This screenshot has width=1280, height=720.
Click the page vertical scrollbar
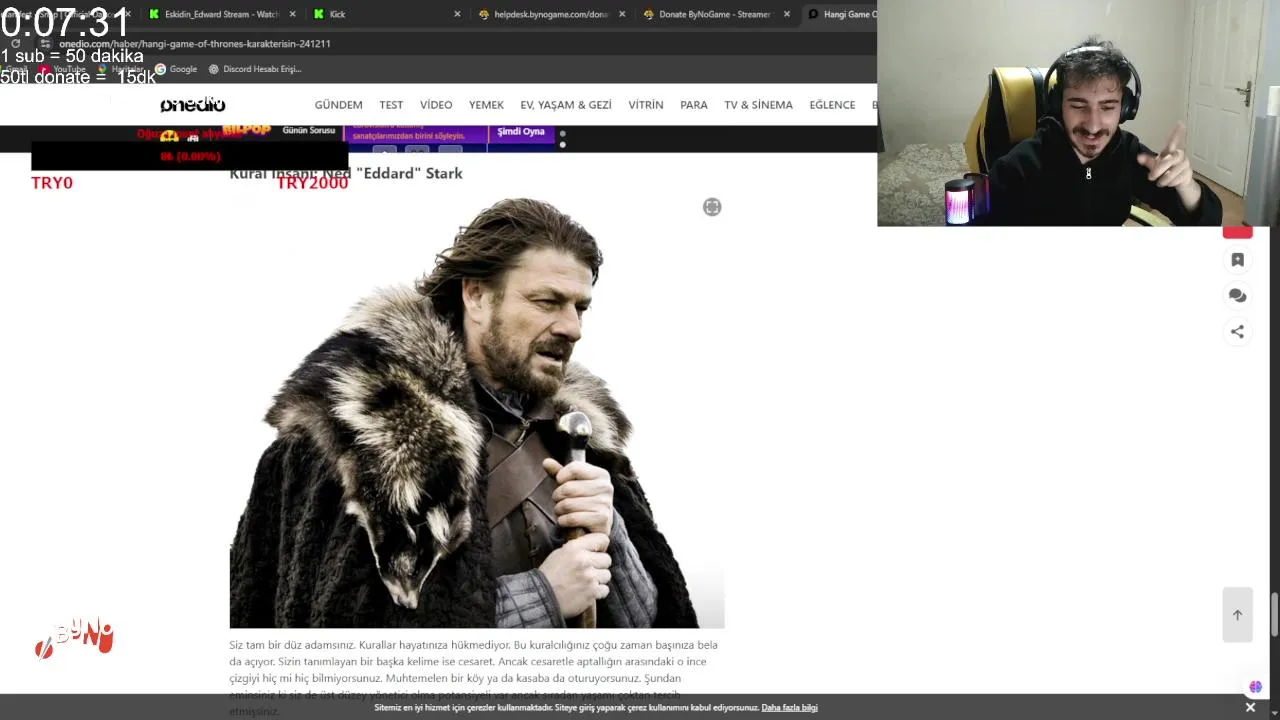coord(1274,614)
